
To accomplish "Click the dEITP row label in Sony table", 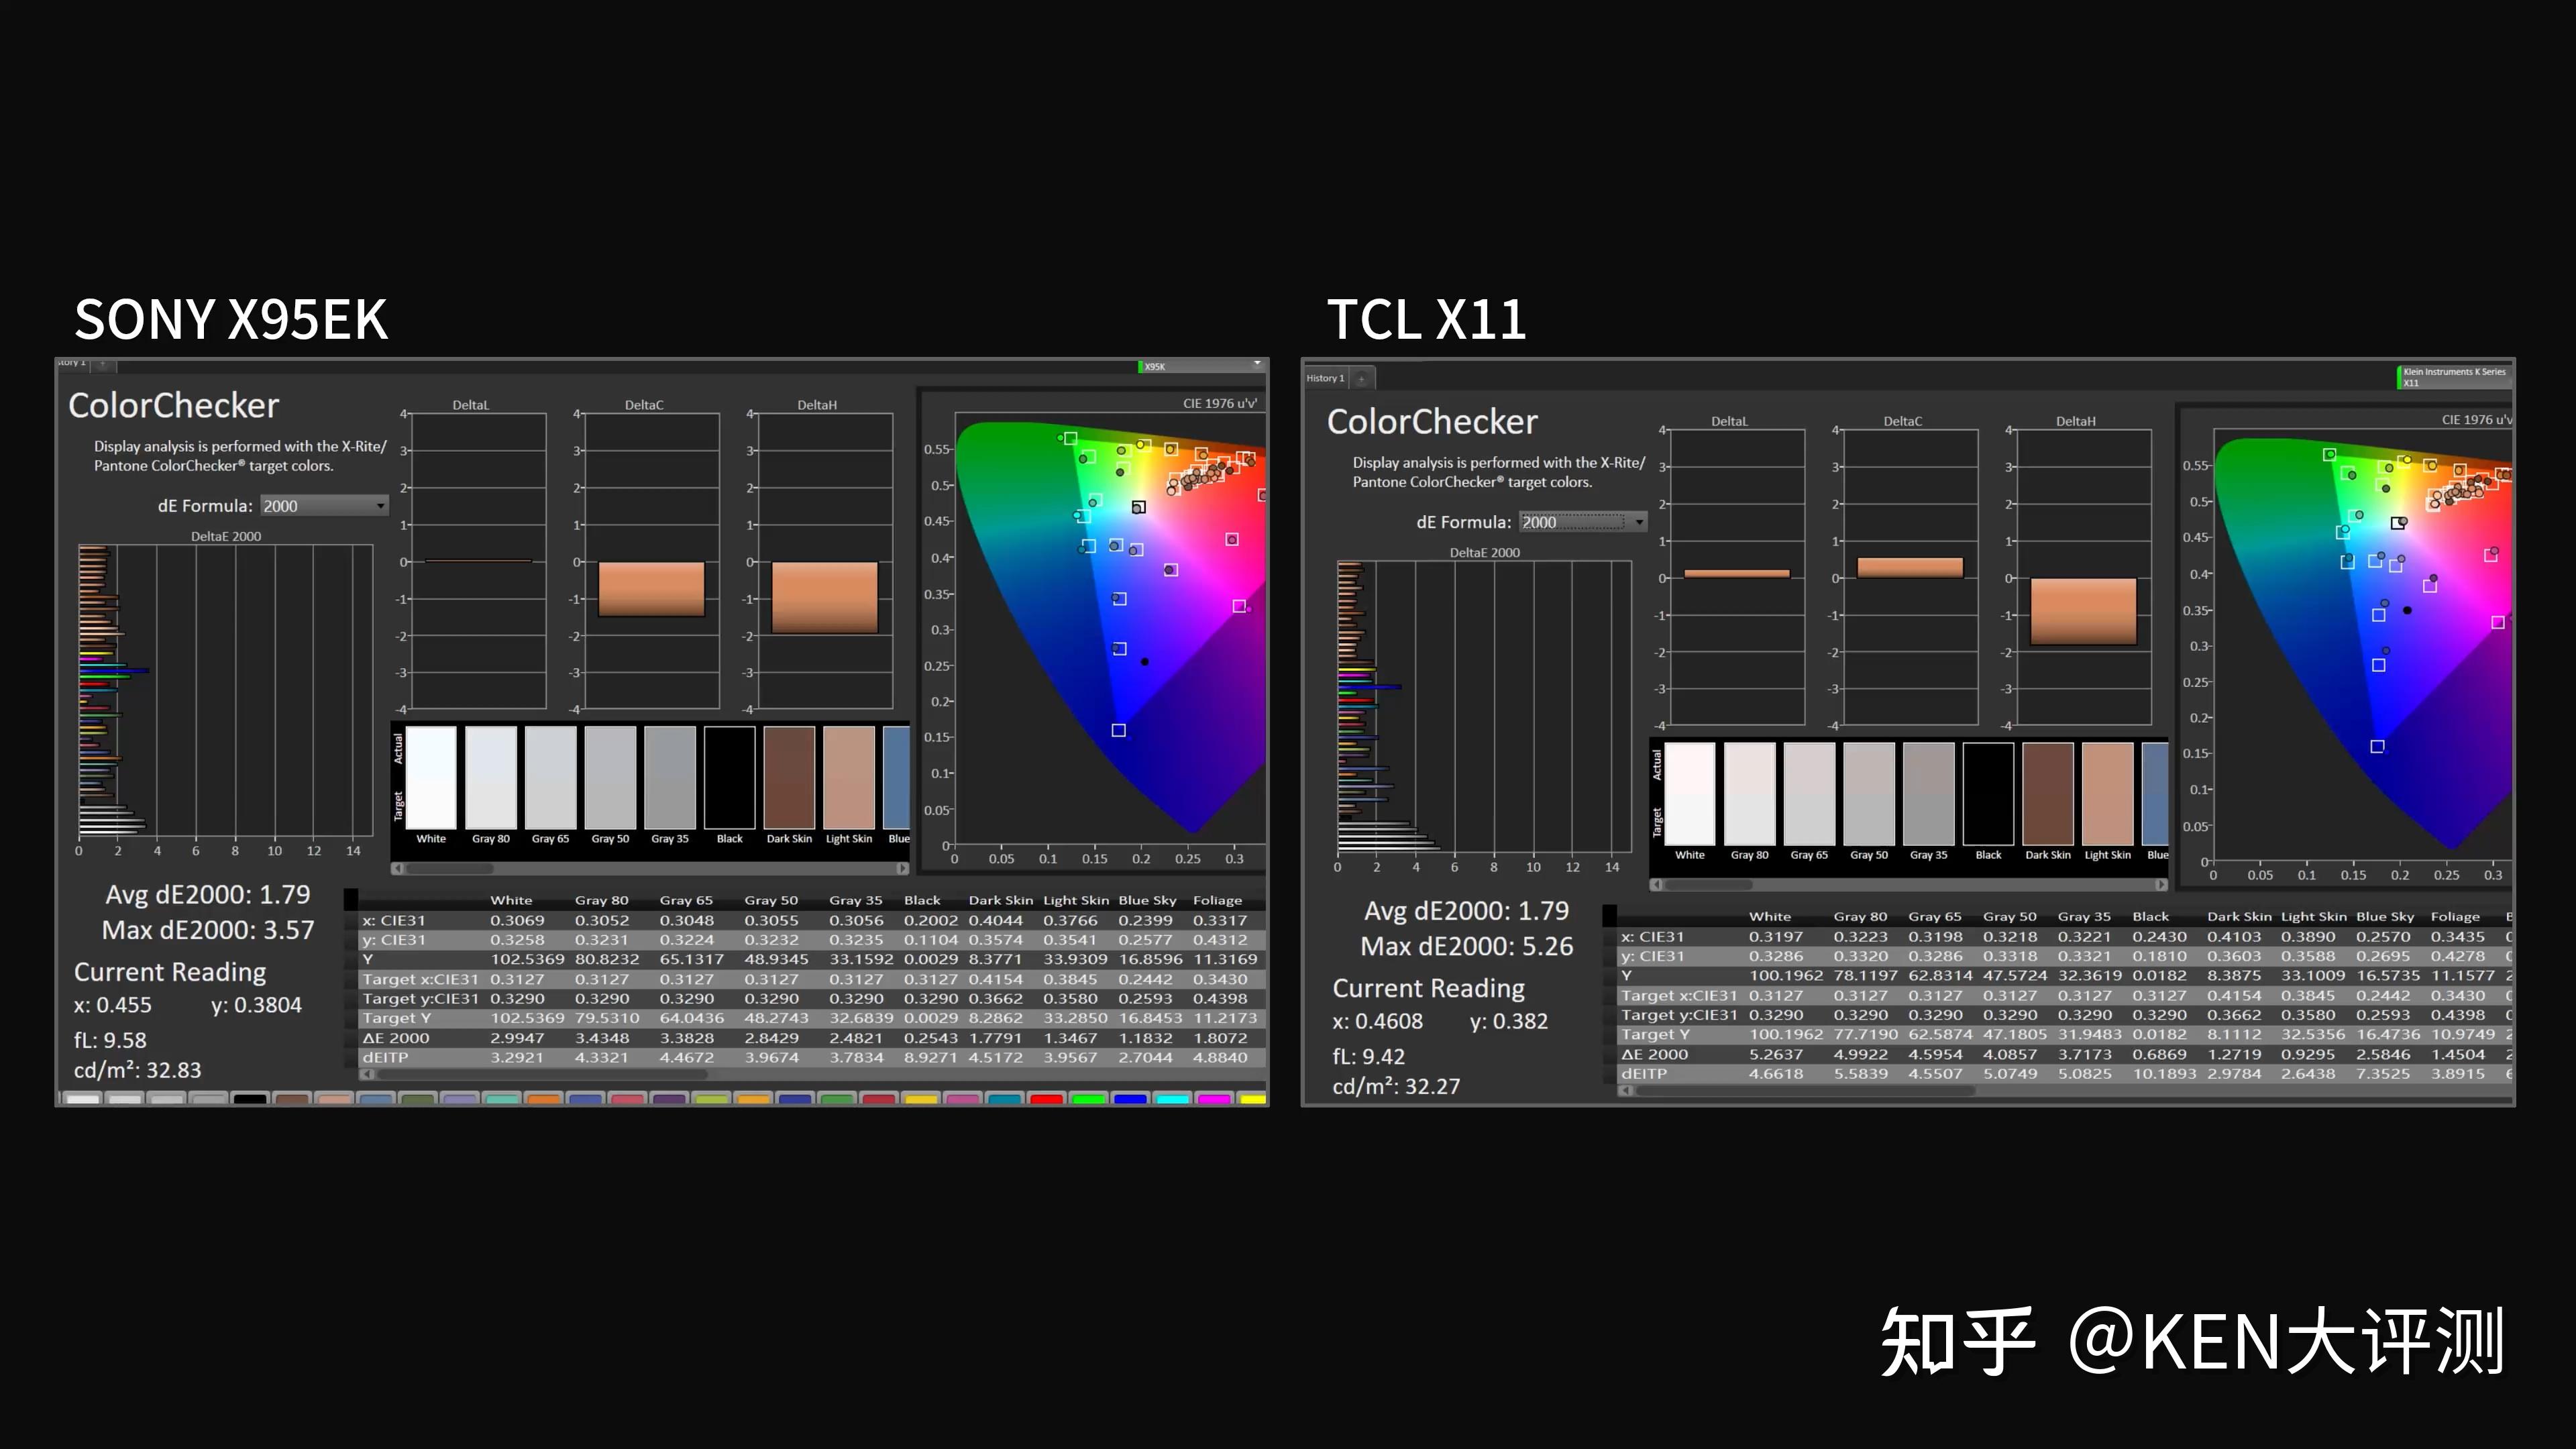I will point(385,1057).
